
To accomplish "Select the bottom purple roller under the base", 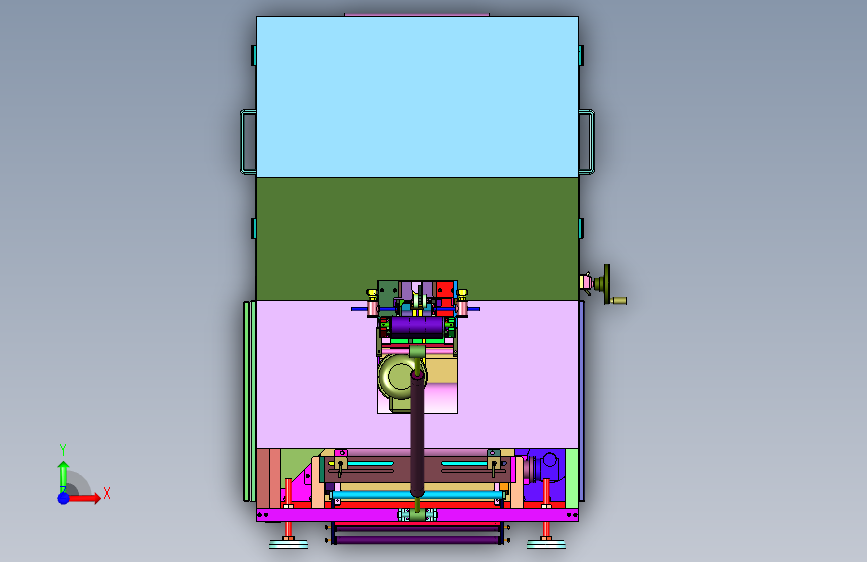I will click(417, 539).
